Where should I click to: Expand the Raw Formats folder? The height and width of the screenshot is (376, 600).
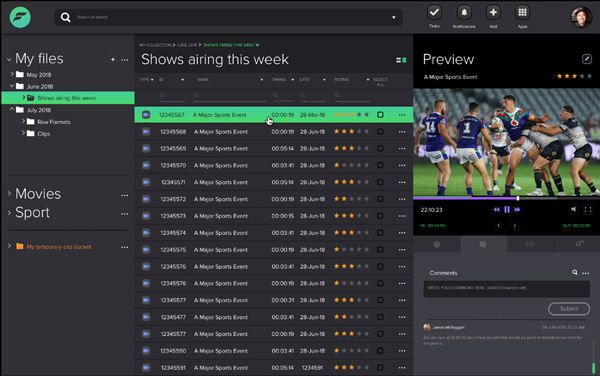[x=23, y=121]
